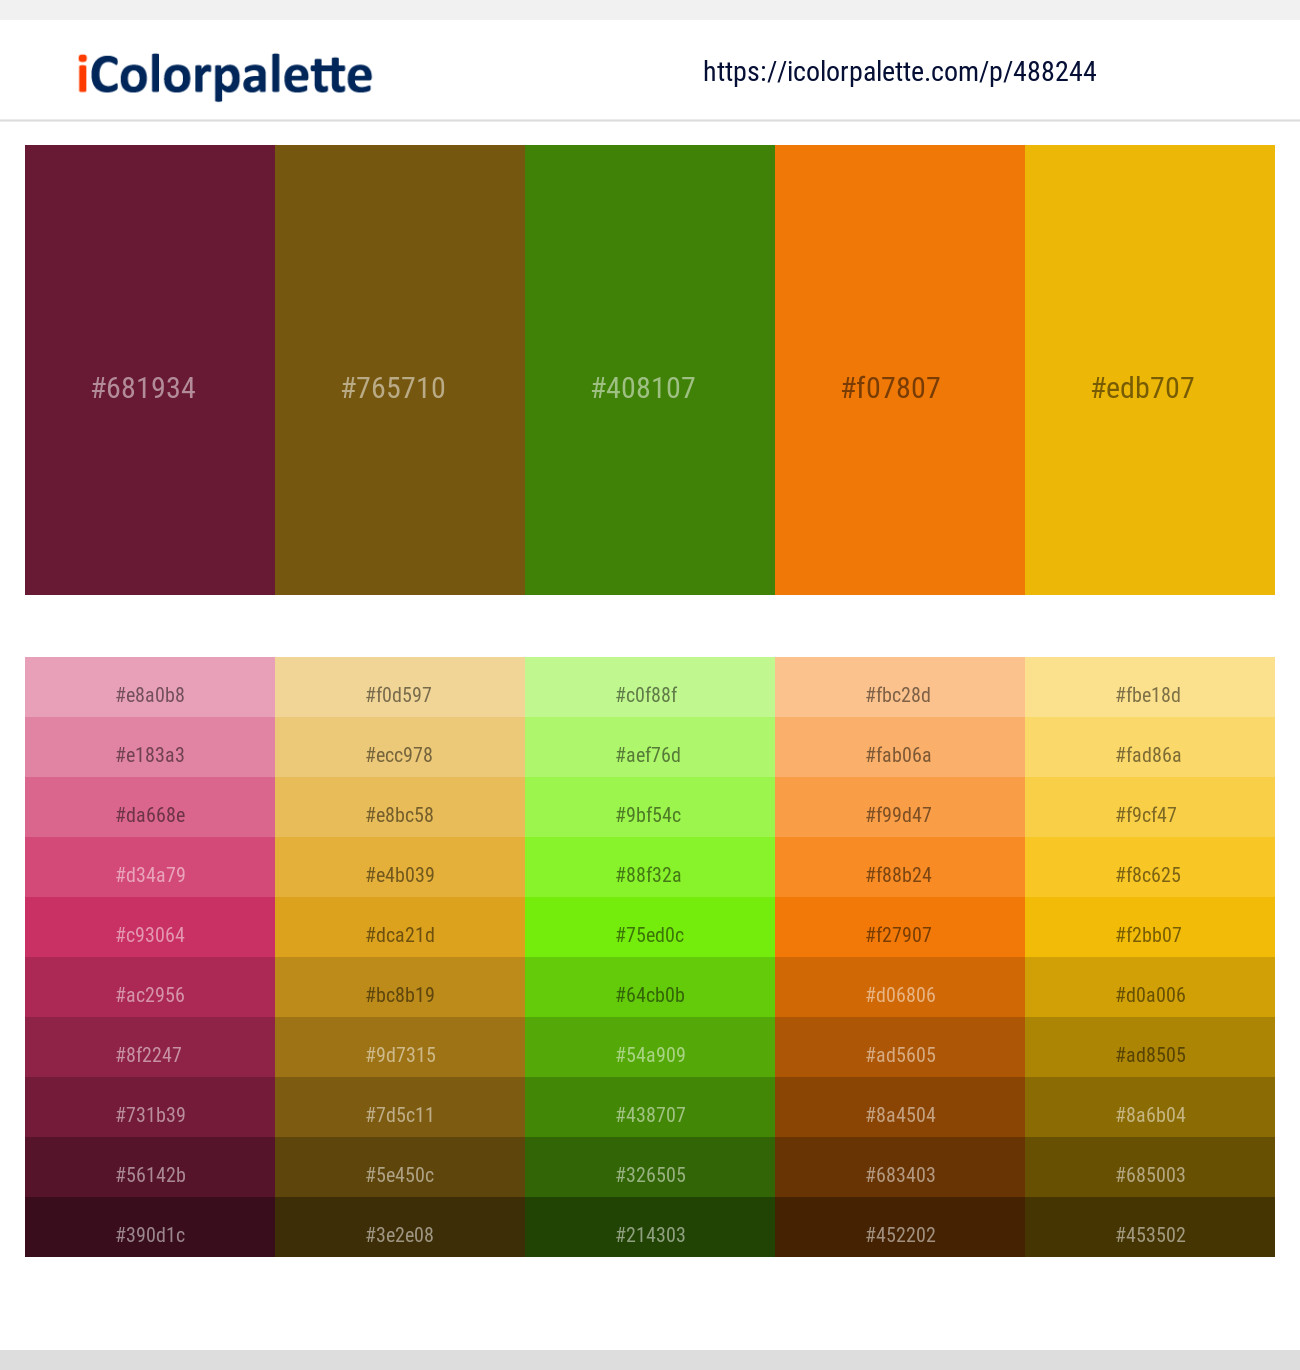Select the #dca21d golden shade

pyautogui.click(x=400, y=935)
